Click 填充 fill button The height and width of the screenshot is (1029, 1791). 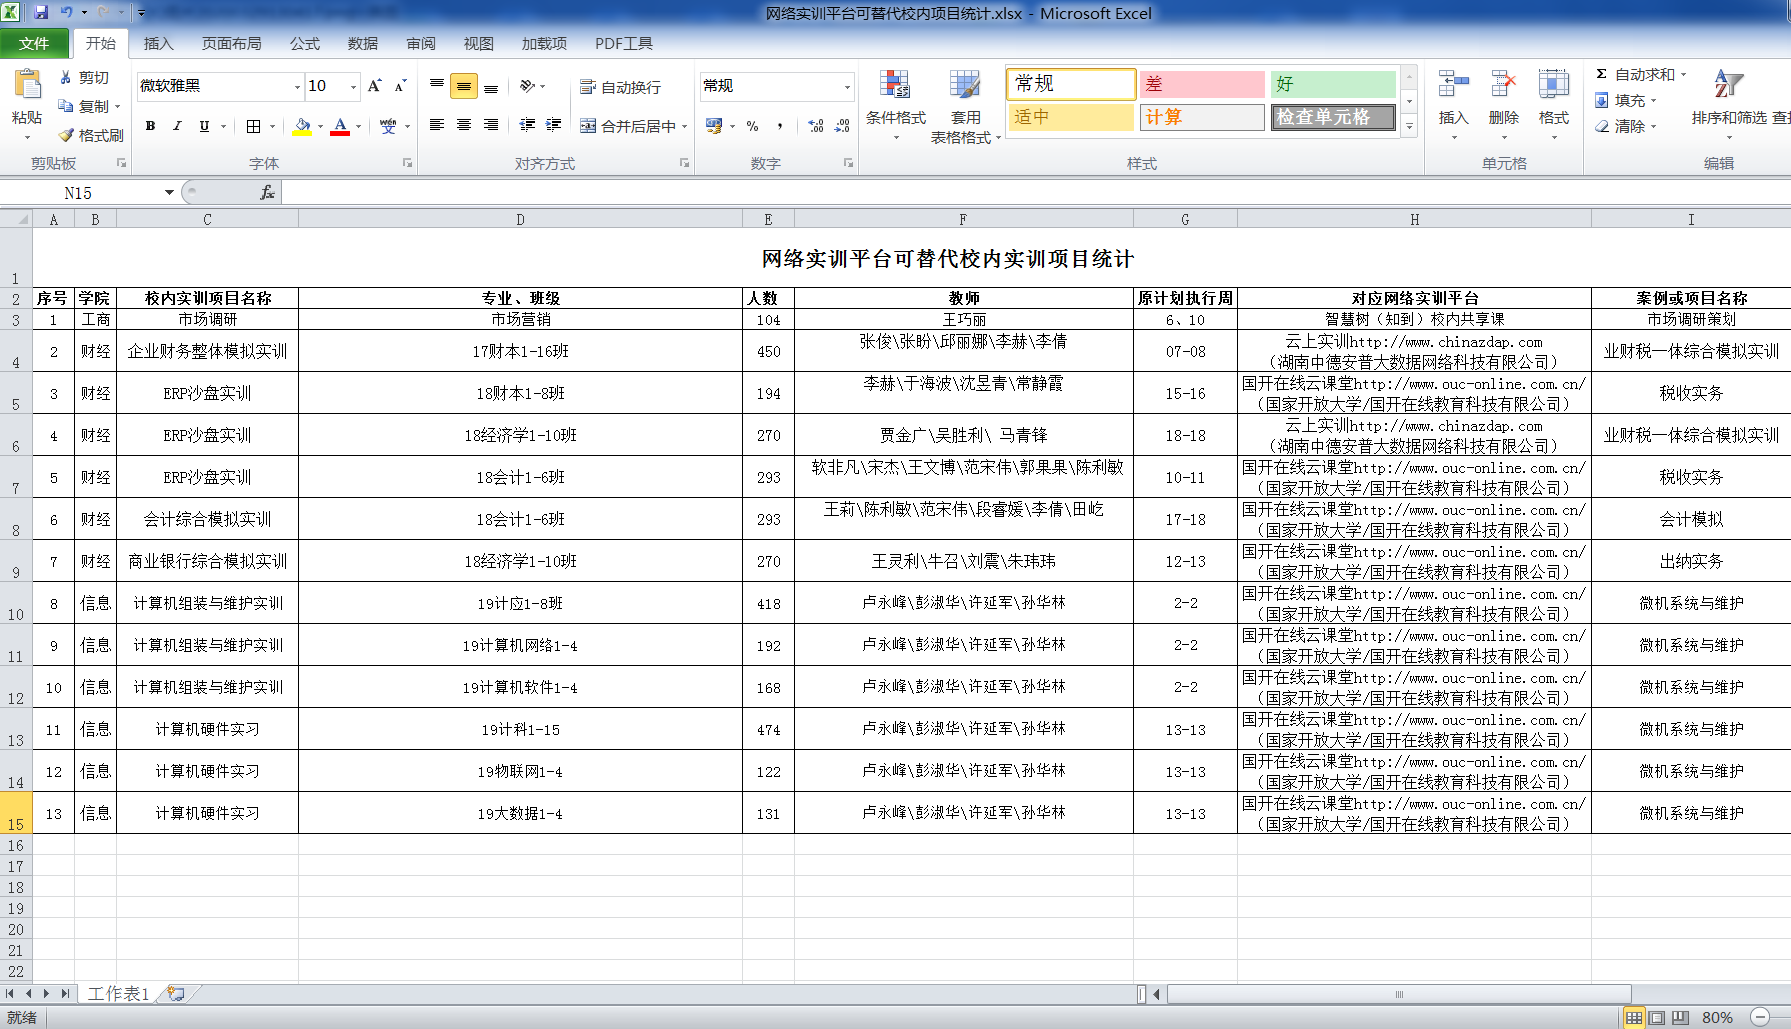(x=1626, y=101)
